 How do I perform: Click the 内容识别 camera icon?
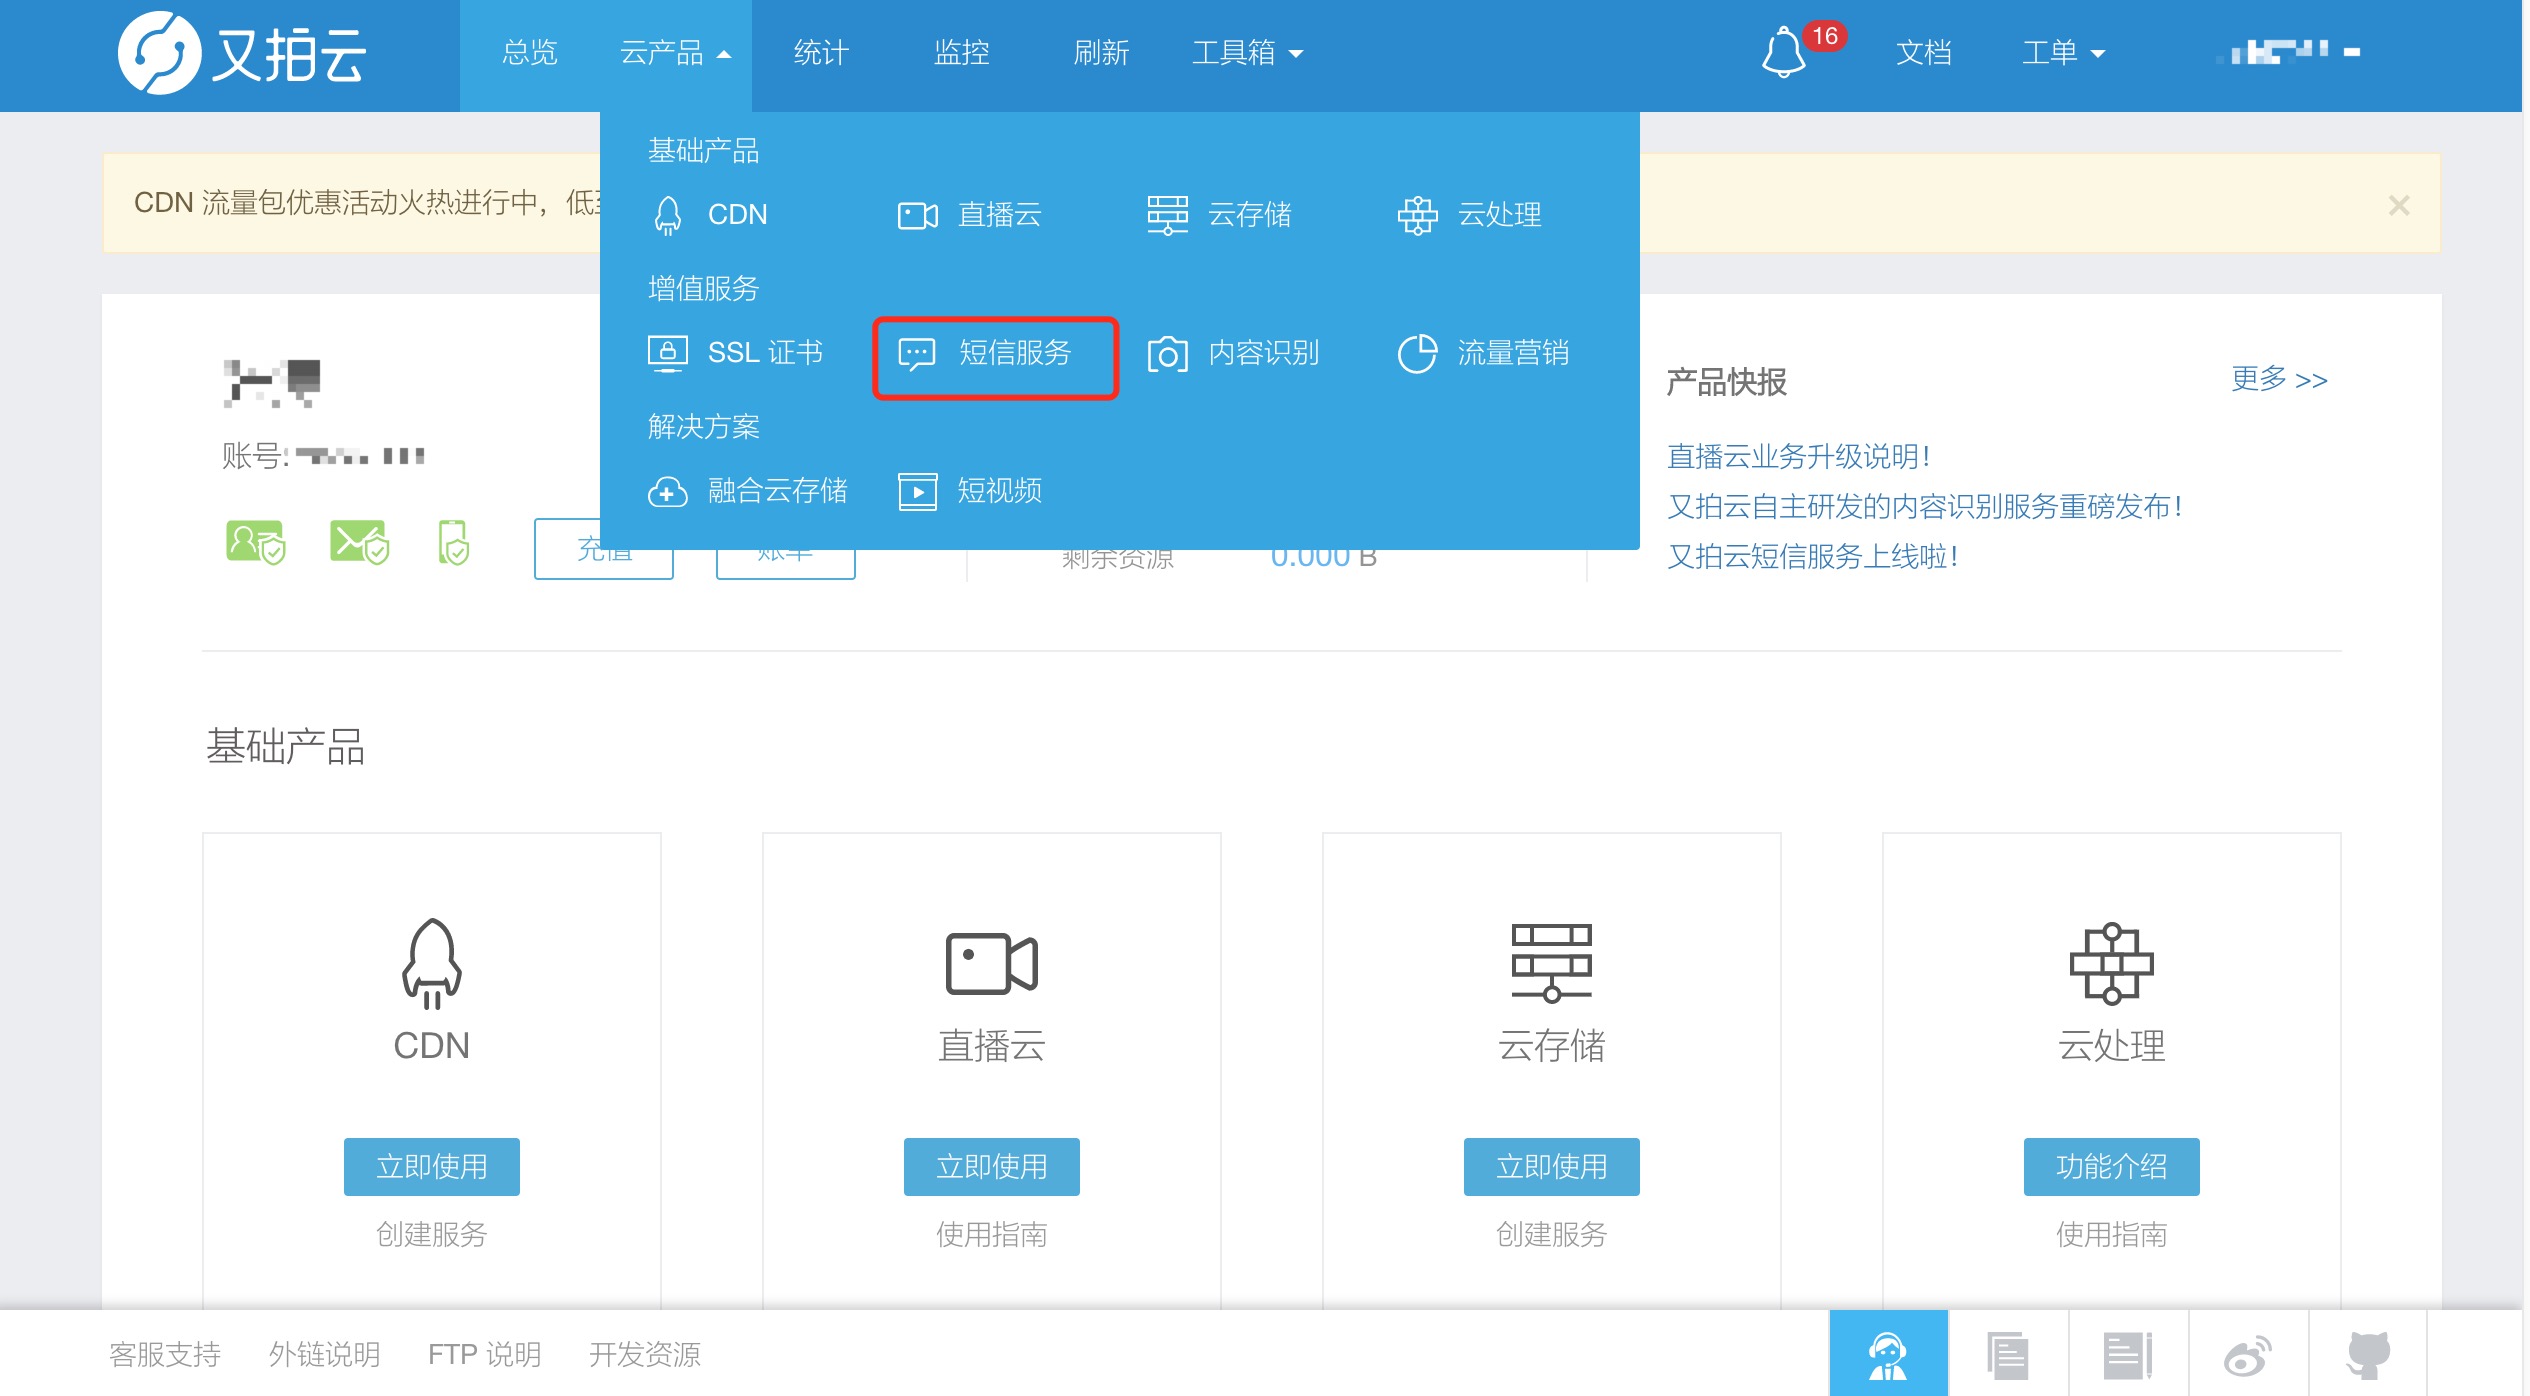coord(1167,353)
